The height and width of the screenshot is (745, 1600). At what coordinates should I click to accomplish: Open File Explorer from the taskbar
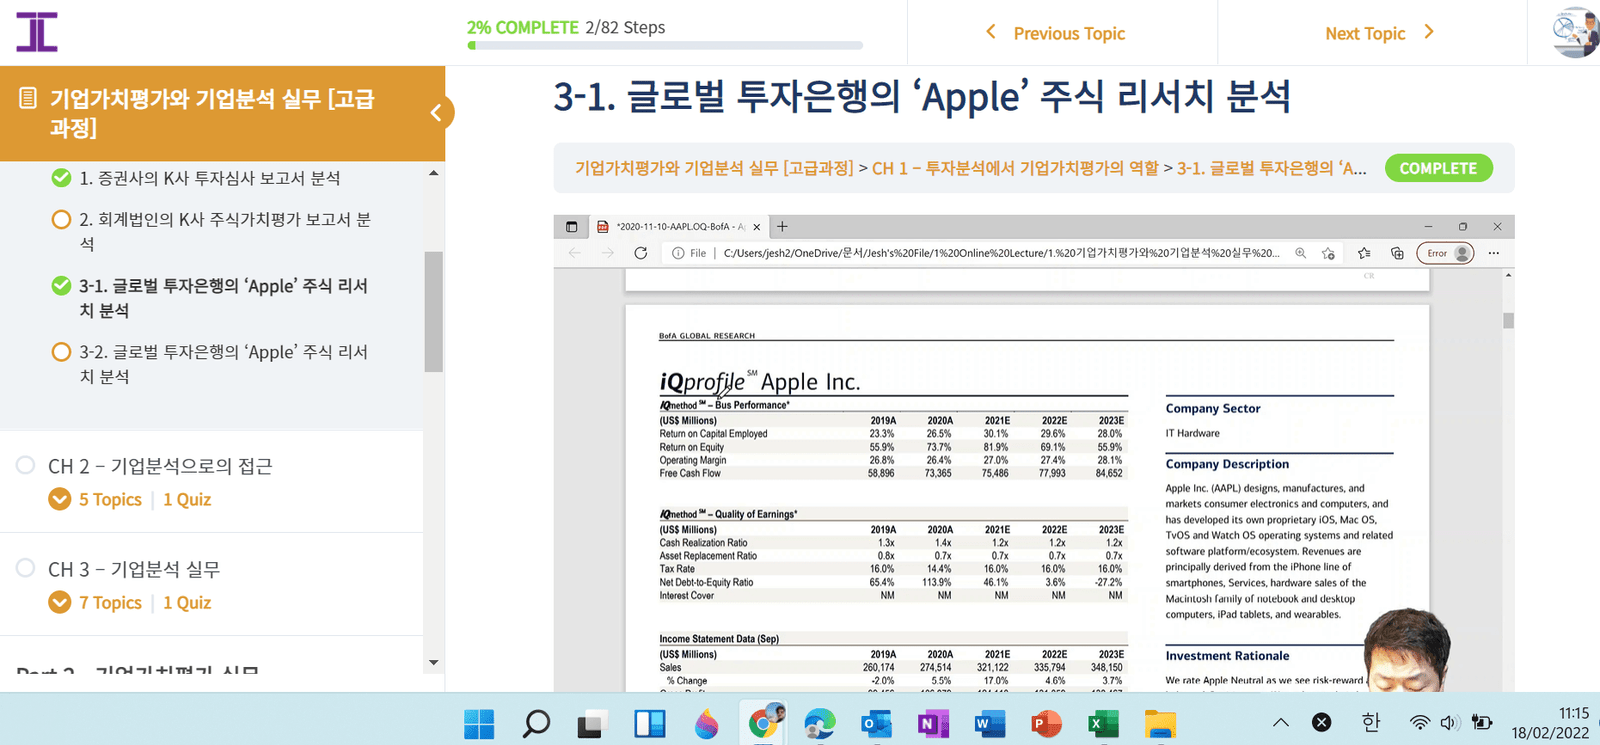point(1160,723)
